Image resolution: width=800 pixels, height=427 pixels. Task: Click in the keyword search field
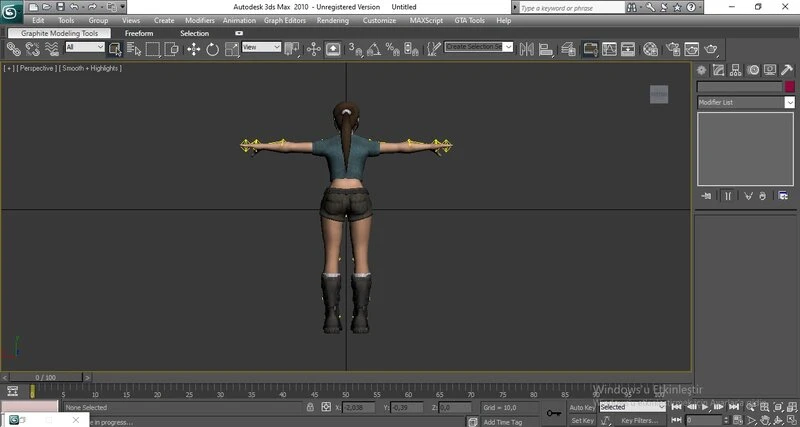(571, 8)
